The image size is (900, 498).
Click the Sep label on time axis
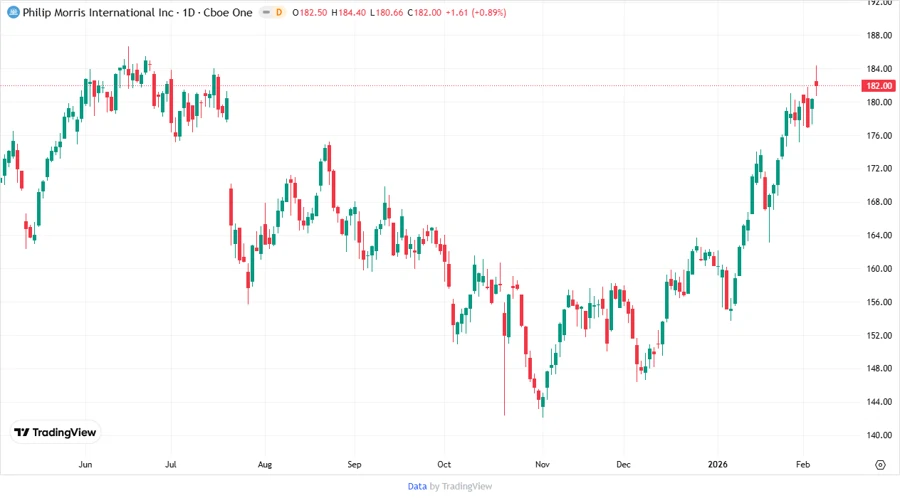click(x=354, y=464)
